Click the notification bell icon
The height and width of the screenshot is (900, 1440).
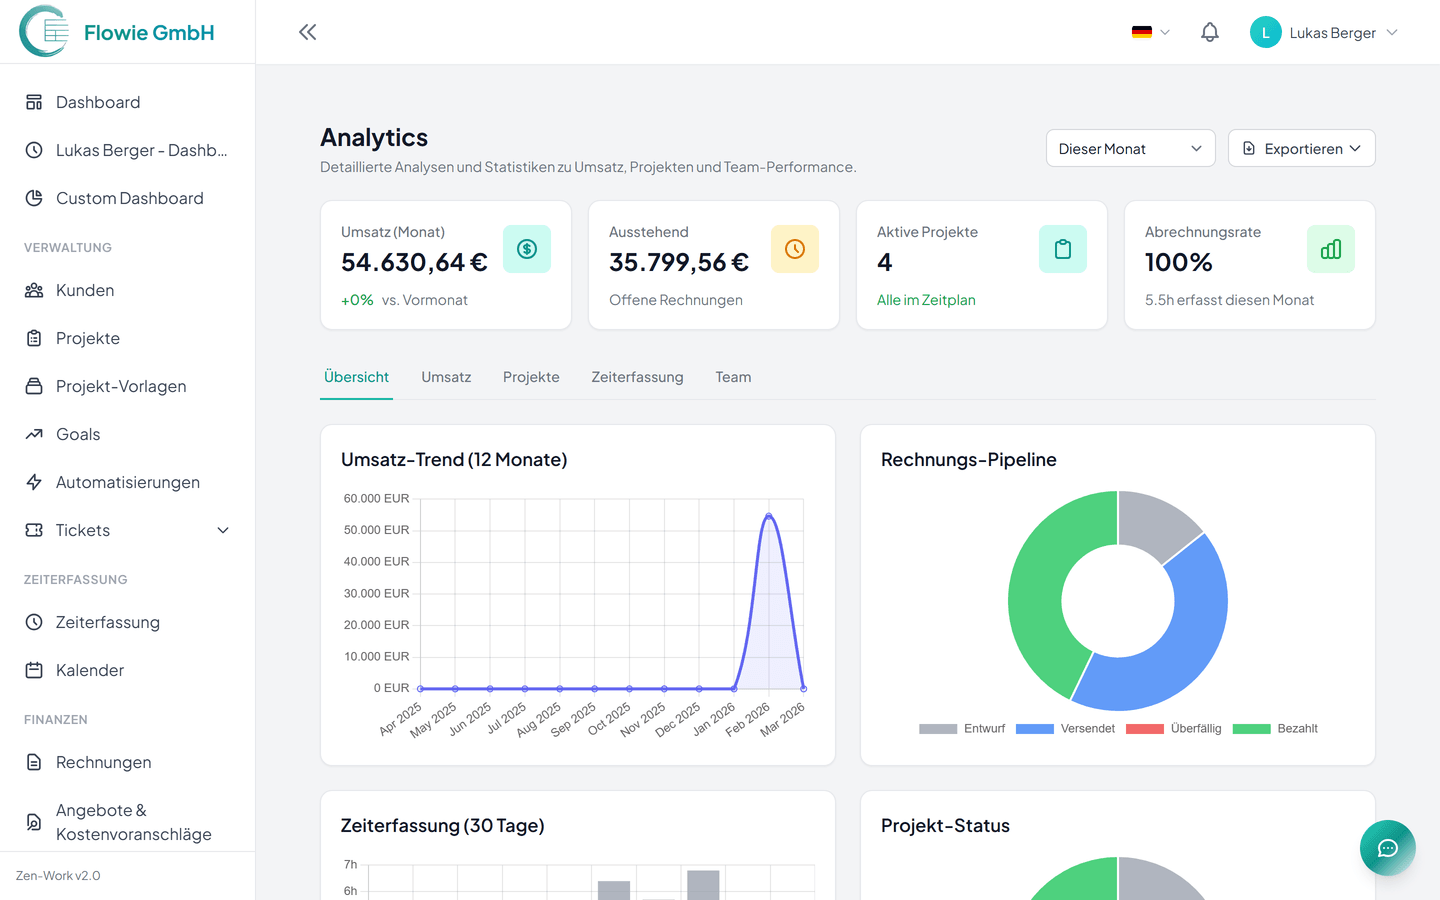click(x=1209, y=31)
